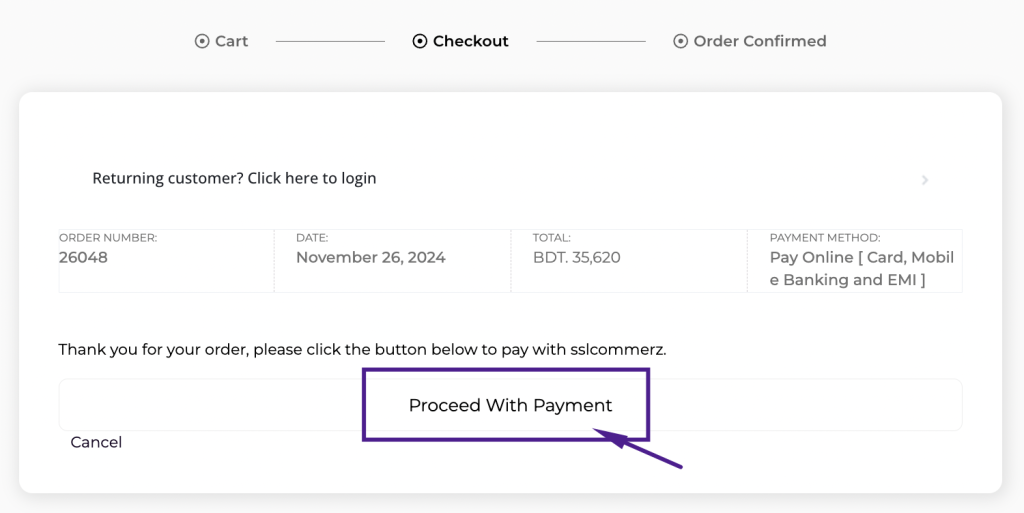Click the date November 26, 2024
Viewport: 1024px width, 513px height.
371,257
